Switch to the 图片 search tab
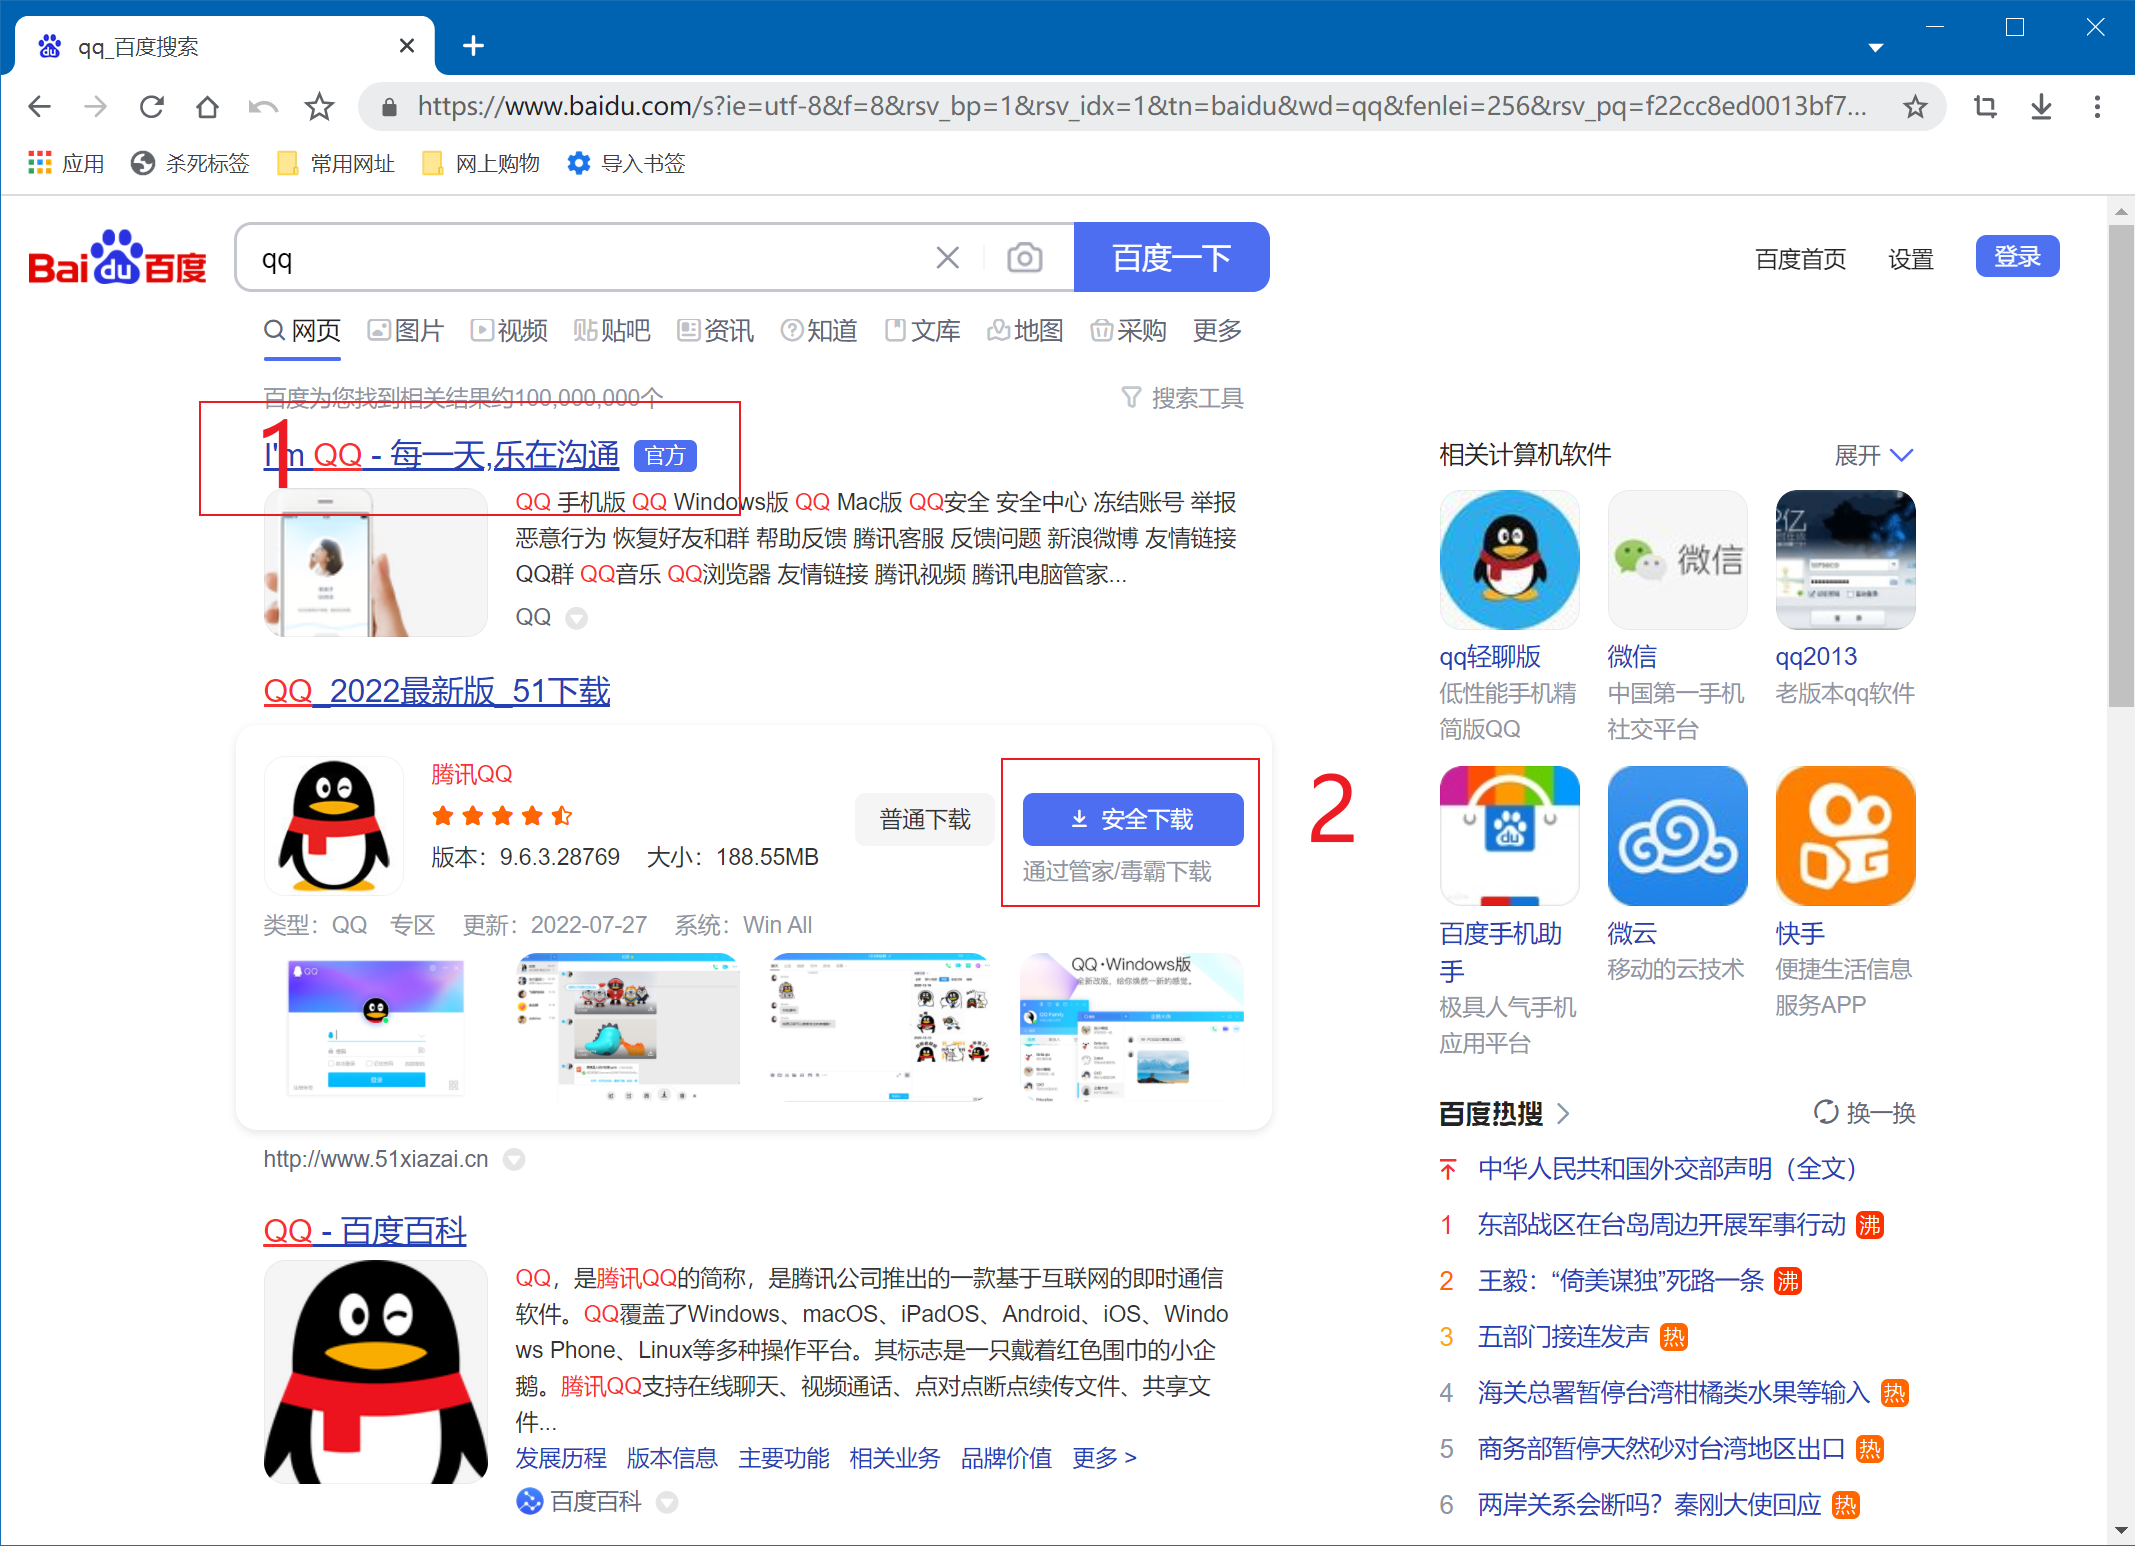This screenshot has height=1546, width=2135. (x=406, y=331)
